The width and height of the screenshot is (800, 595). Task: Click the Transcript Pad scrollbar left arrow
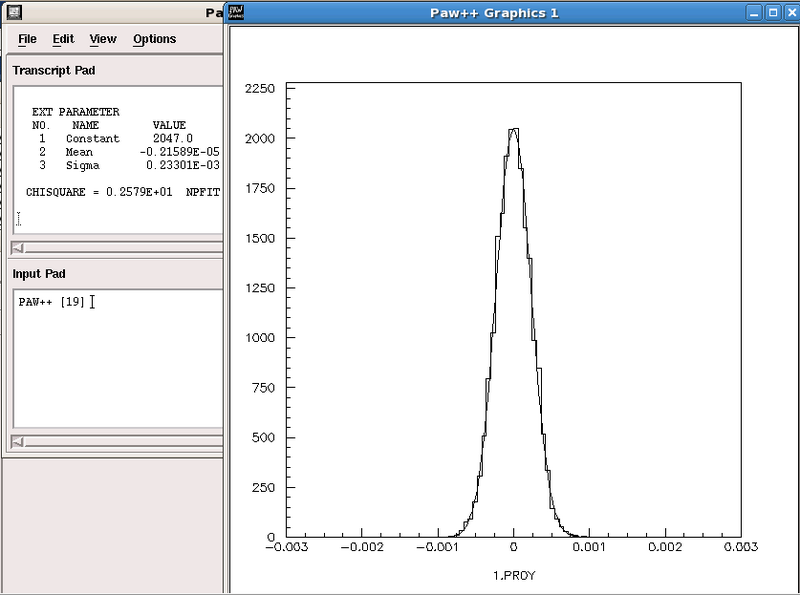[18, 248]
